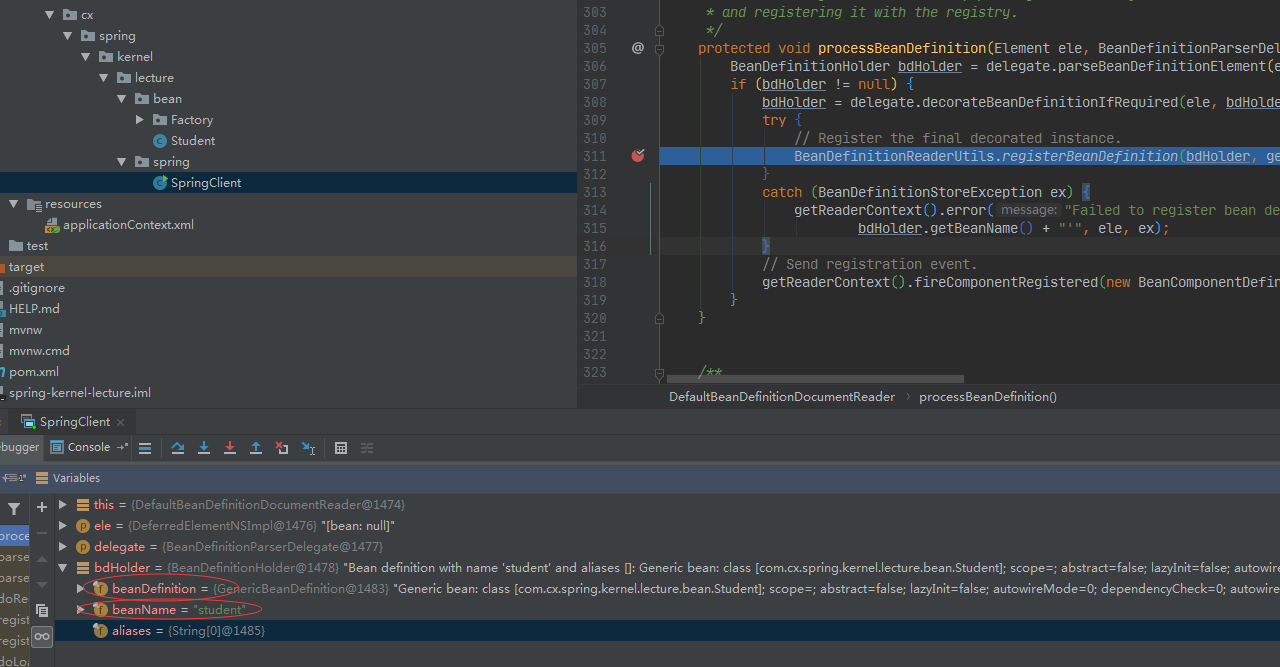Click the red Force Step Into icon
This screenshot has width=1280, height=667.
click(230, 448)
